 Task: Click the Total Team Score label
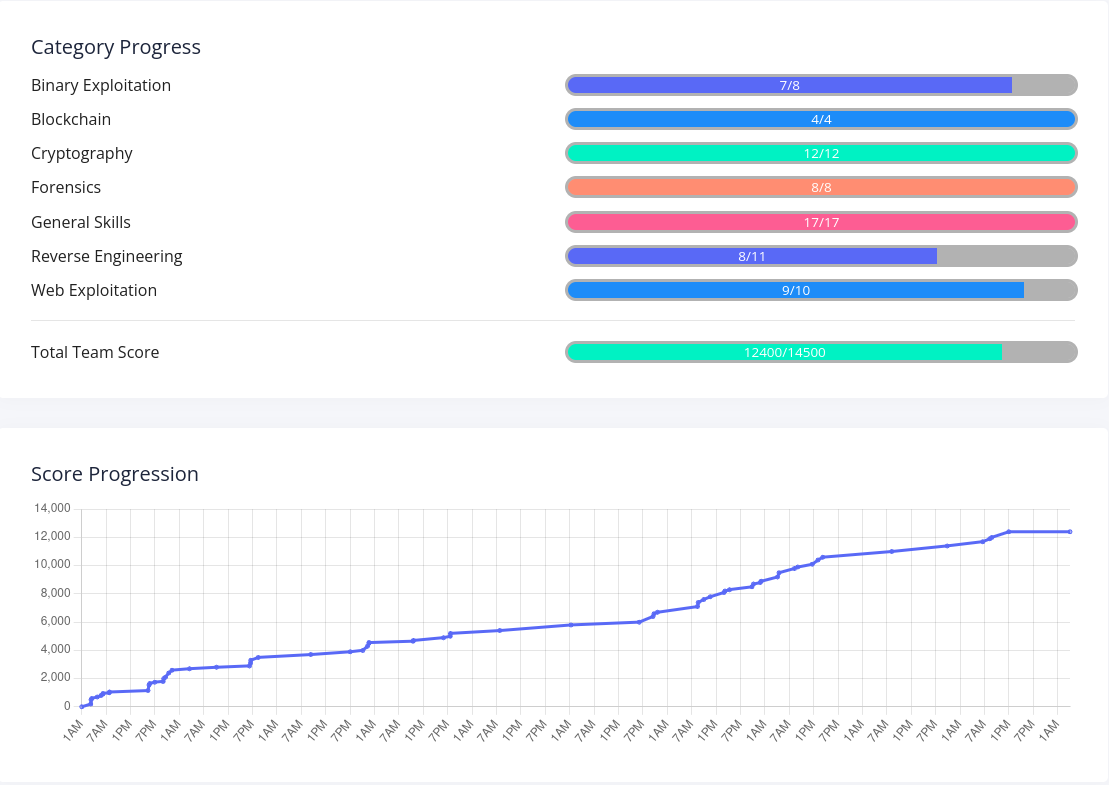[x=95, y=352]
